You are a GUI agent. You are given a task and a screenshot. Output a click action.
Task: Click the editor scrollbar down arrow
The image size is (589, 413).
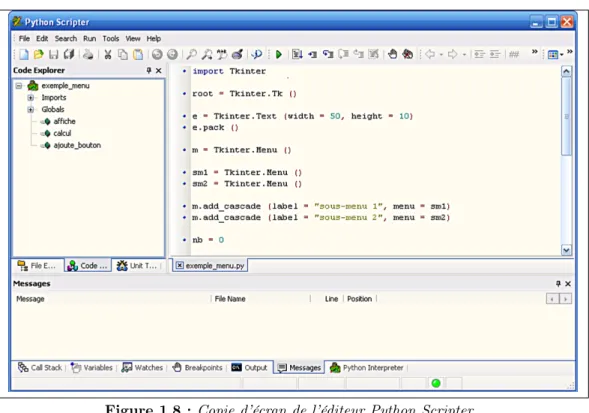click(566, 250)
